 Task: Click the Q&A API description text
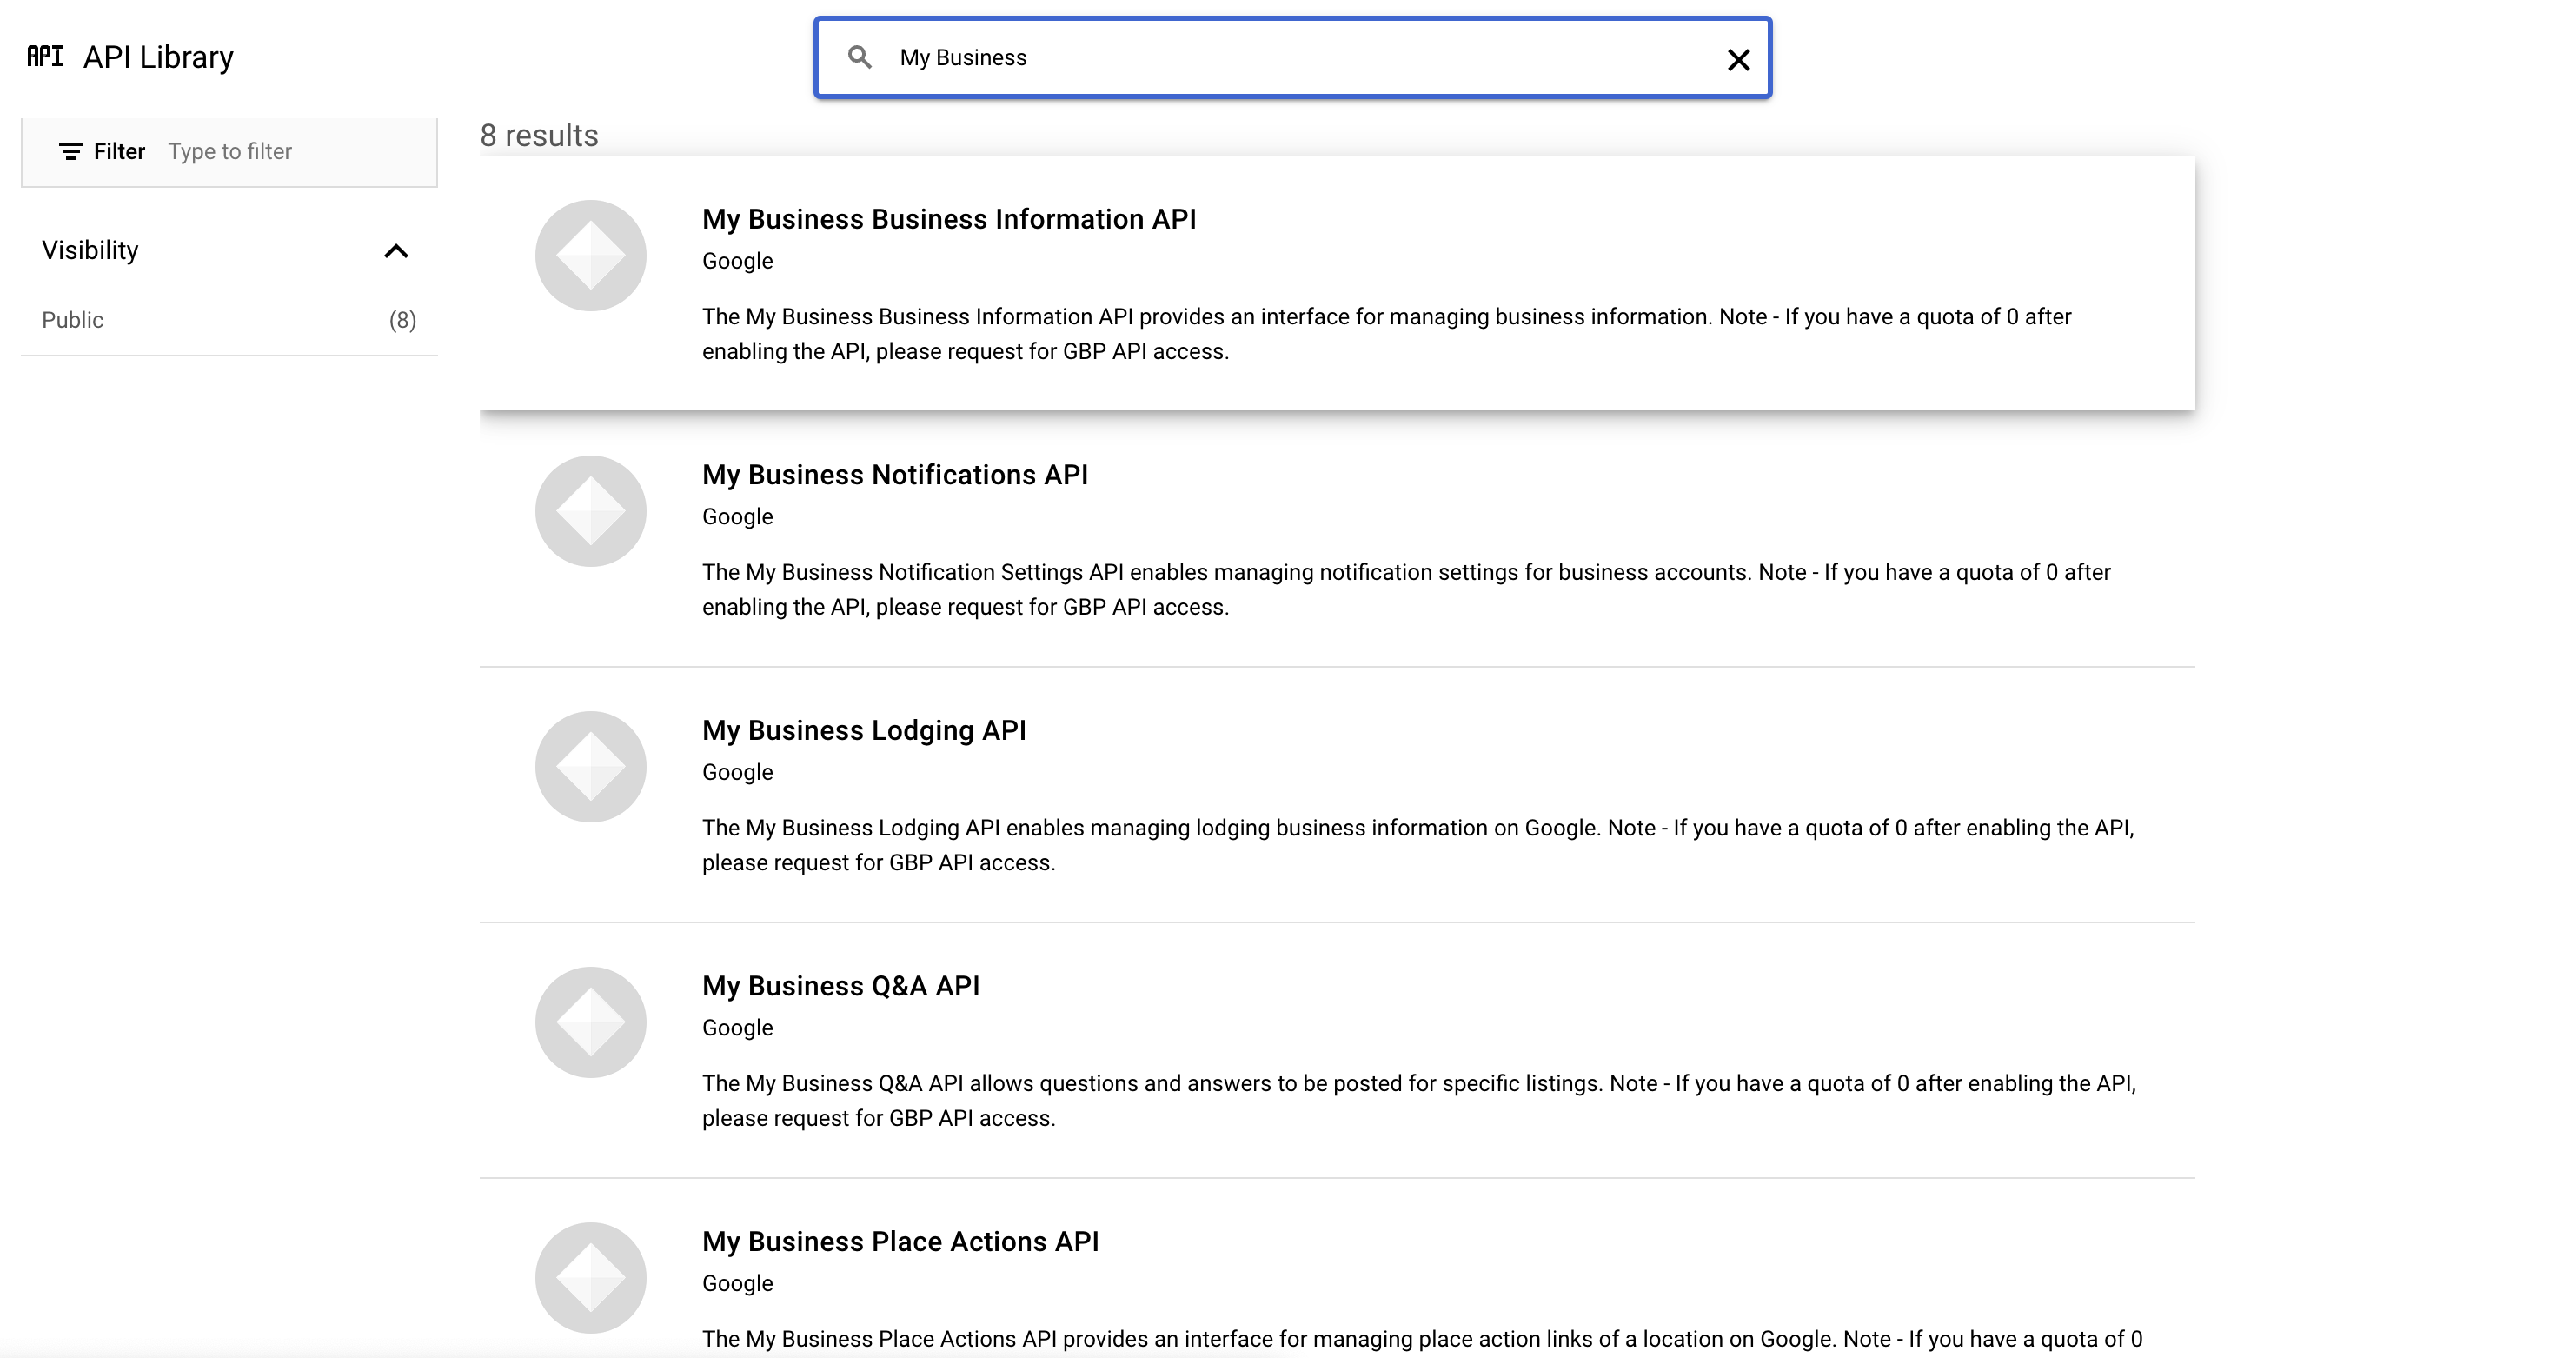[x=1419, y=1101]
